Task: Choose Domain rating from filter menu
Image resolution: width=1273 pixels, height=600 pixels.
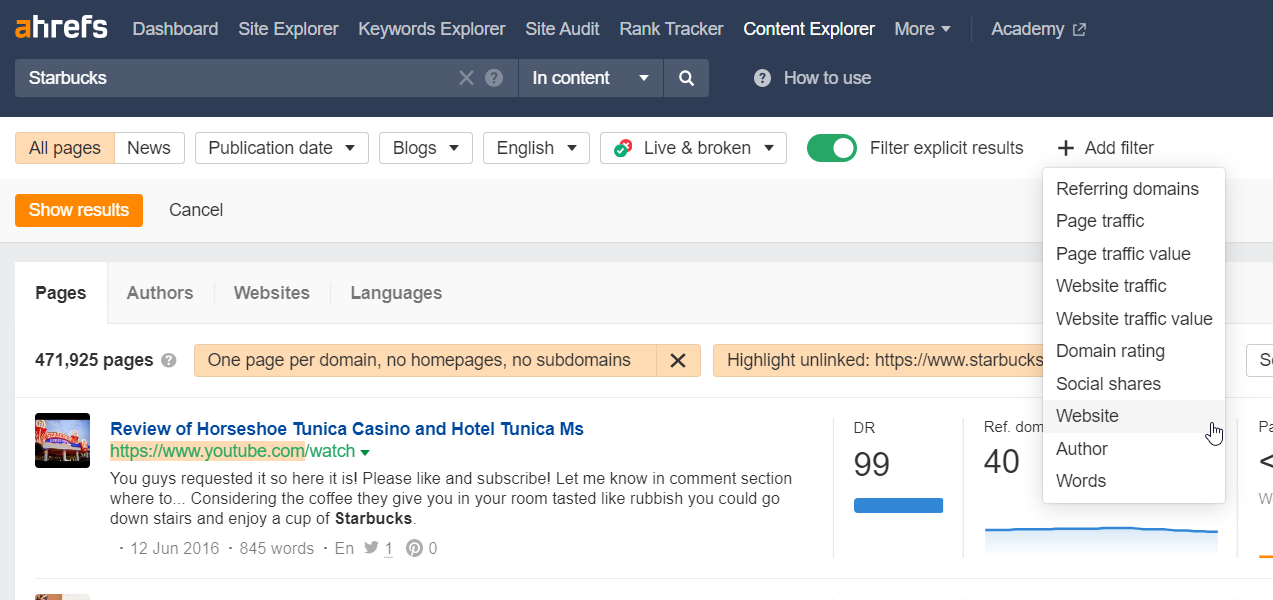Action: (1110, 351)
